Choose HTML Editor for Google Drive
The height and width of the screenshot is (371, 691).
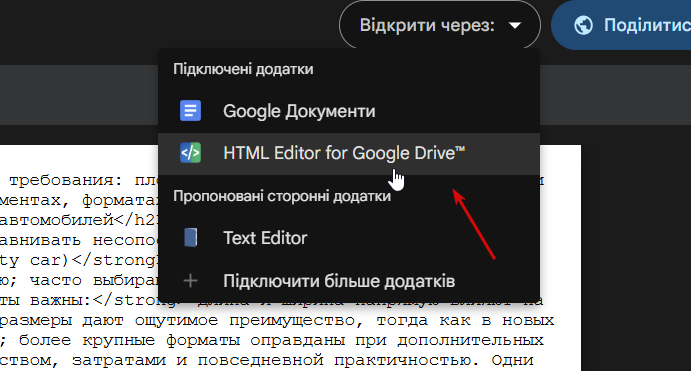349,153
